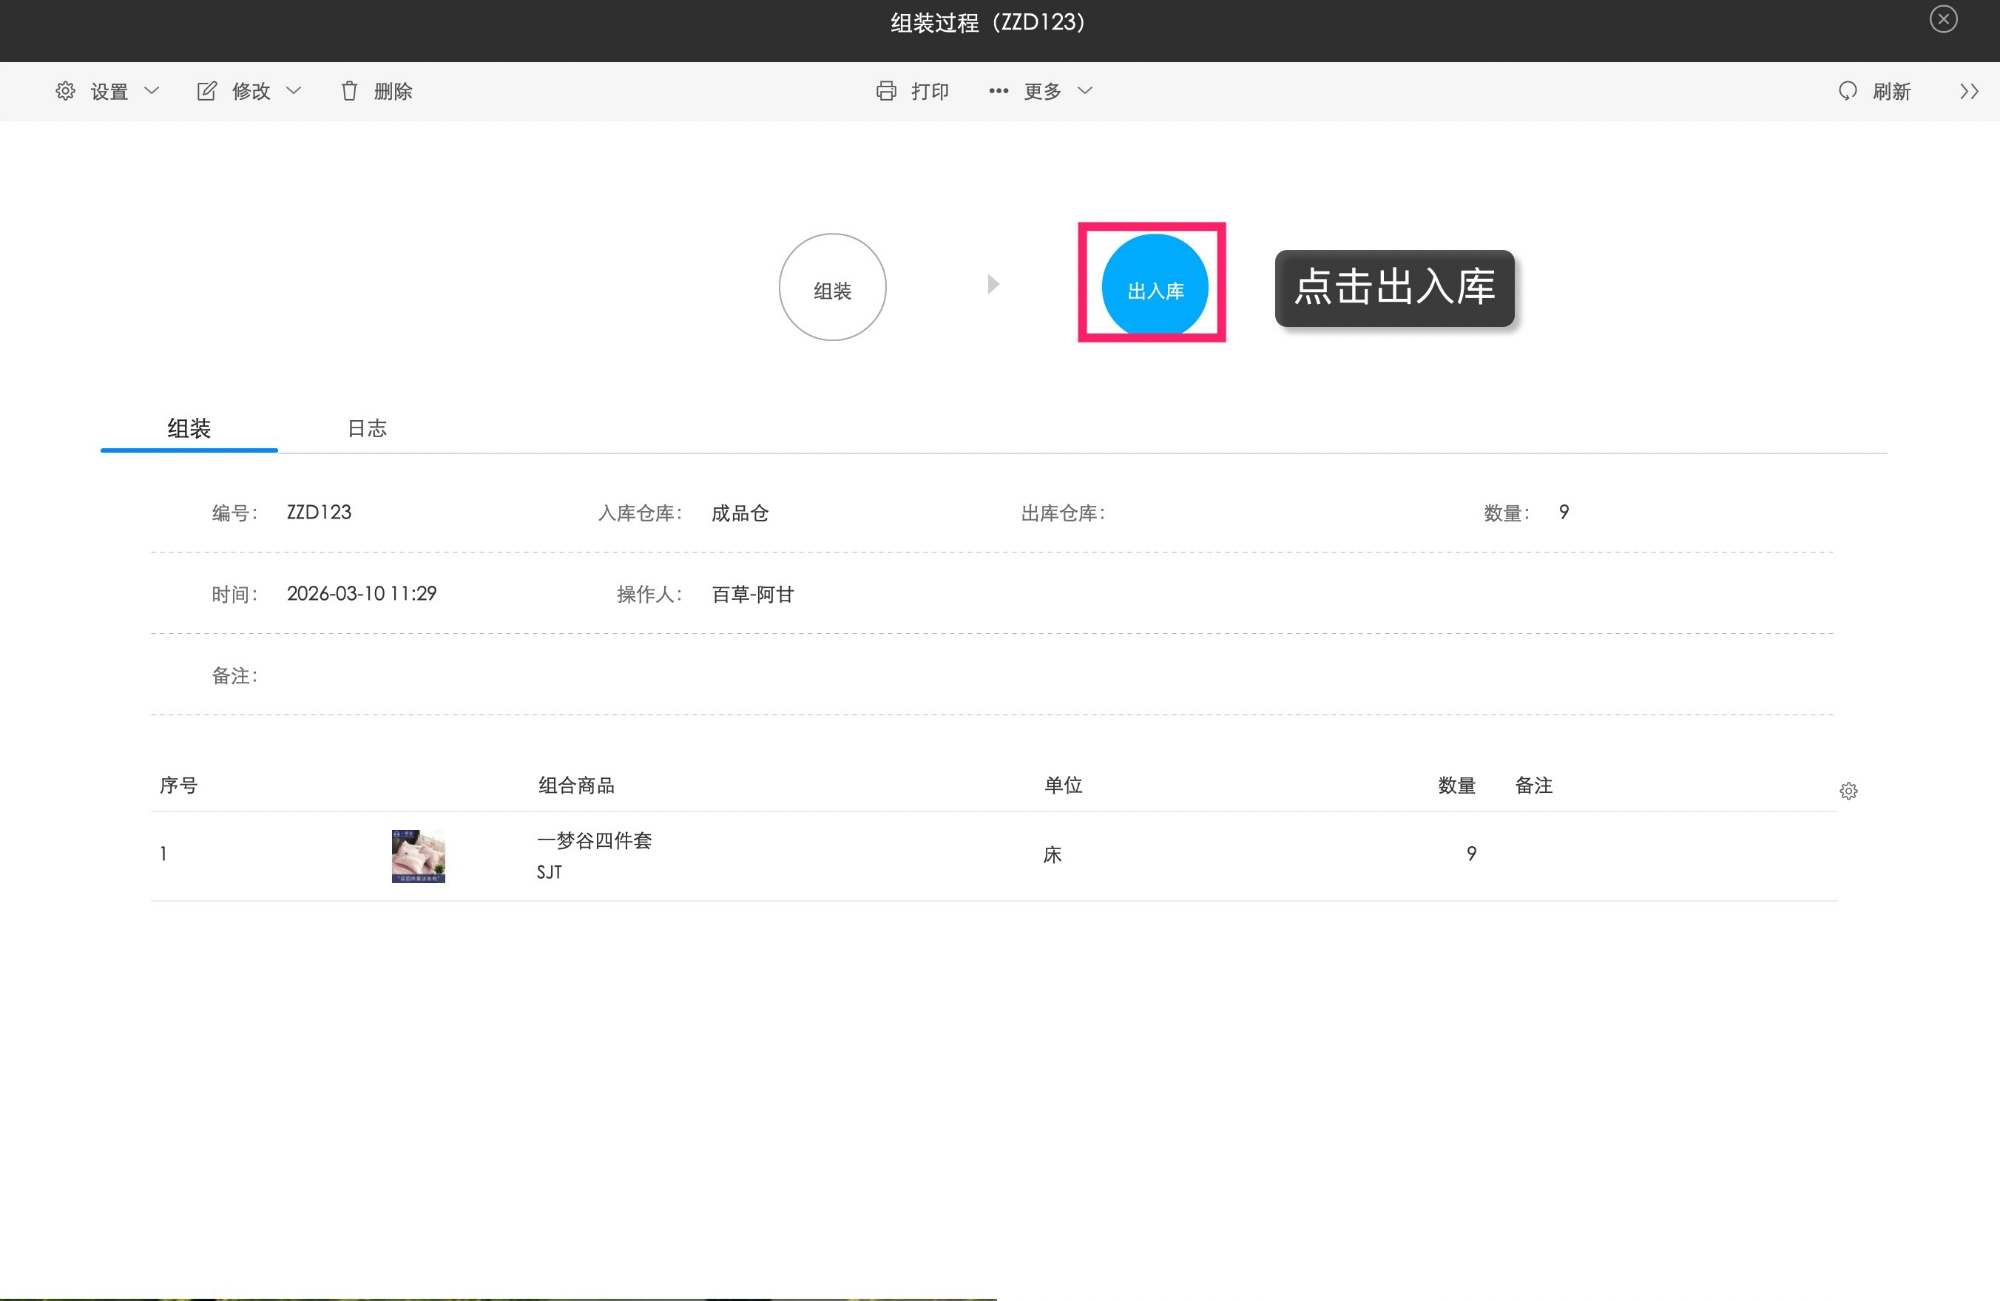Viewport: 2000px width, 1301px height.
Task: Click the product image thumbnail
Action: click(418, 855)
